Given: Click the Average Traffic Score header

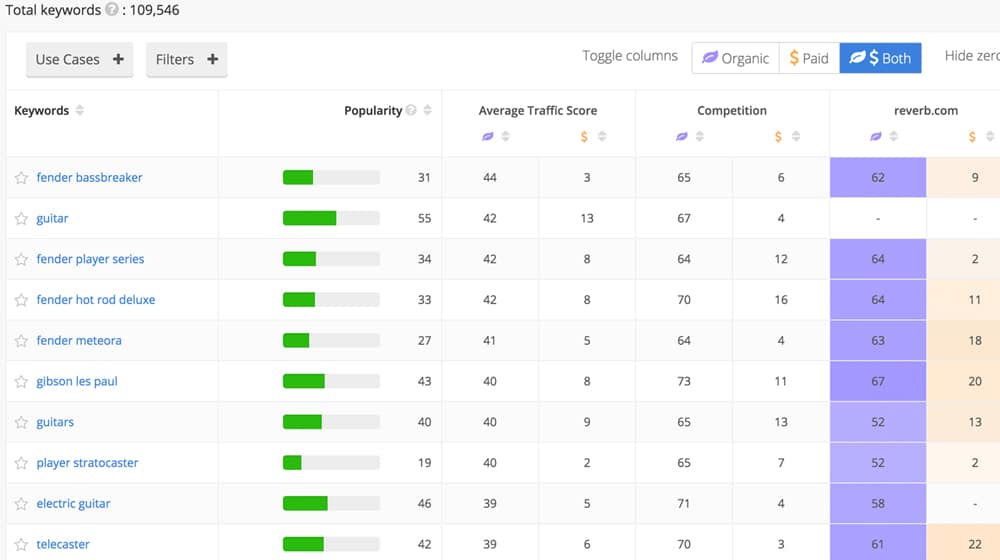Looking at the screenshot, I should click(538, 110).
